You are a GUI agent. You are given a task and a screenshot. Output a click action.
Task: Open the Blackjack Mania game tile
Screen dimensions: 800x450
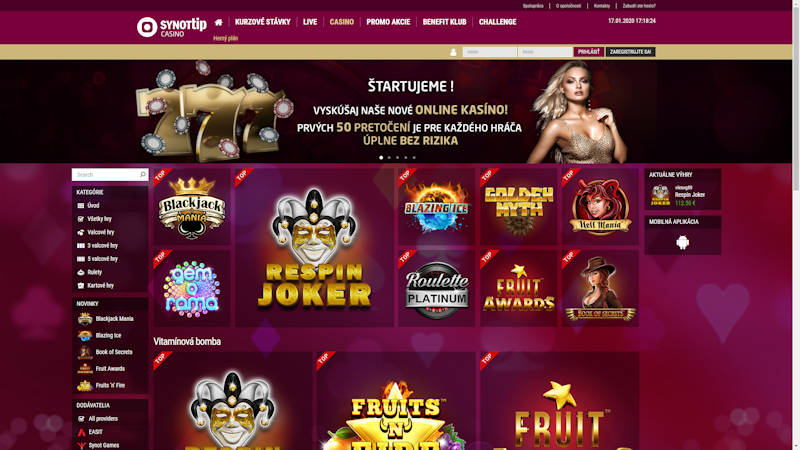click(192, 207)
